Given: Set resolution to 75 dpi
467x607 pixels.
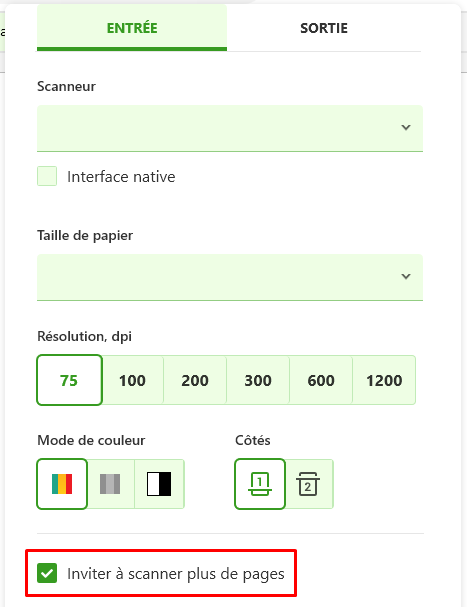Looking at the screenshot, I should pyautogui.click(x=69, y=380).
